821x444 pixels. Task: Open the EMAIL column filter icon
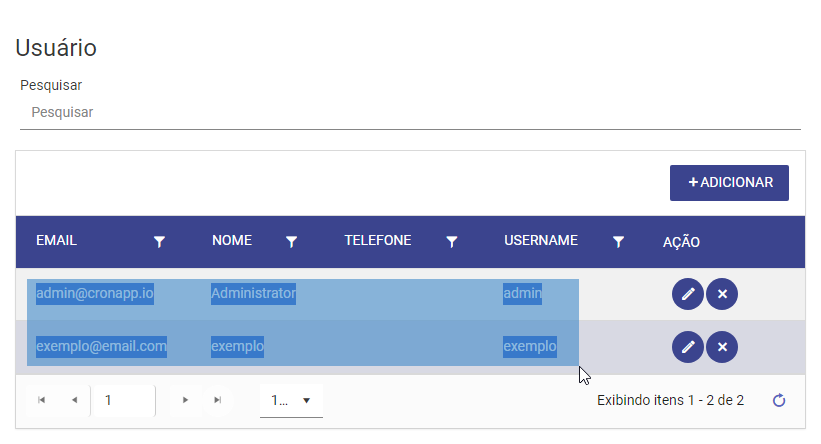click(x=159, y=241)
